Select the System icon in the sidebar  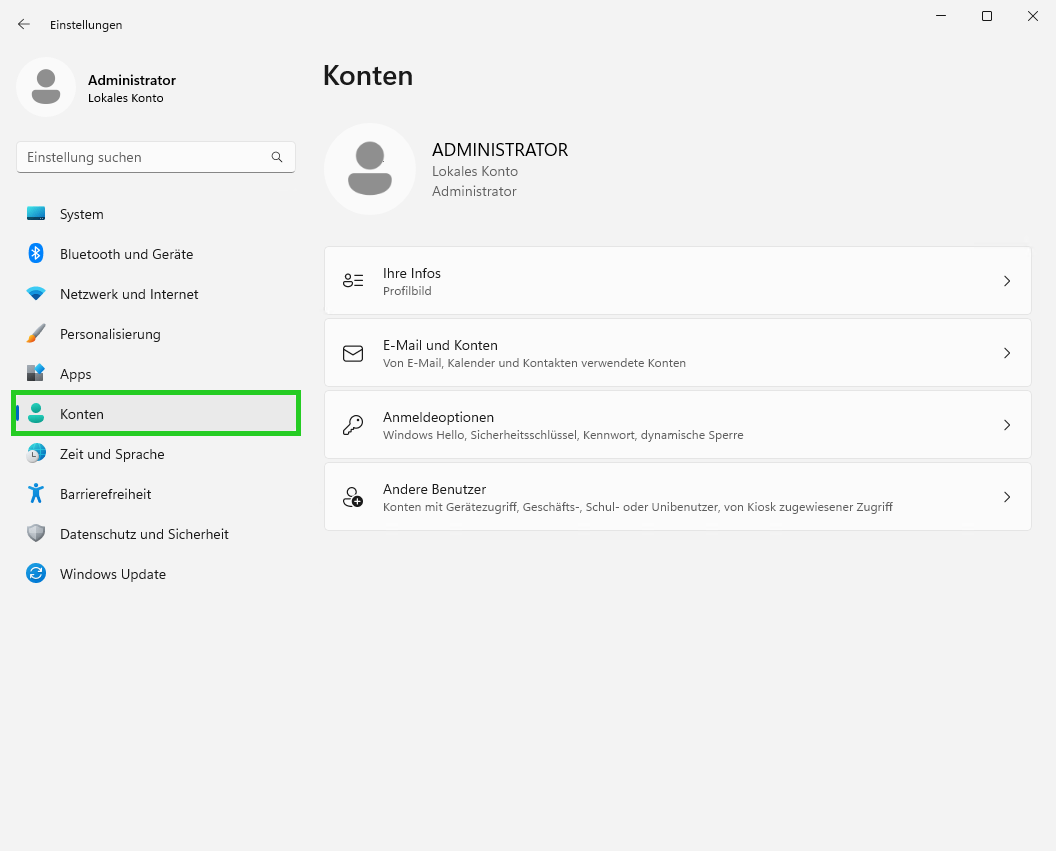pyautogui.click(x=35, y=214)
